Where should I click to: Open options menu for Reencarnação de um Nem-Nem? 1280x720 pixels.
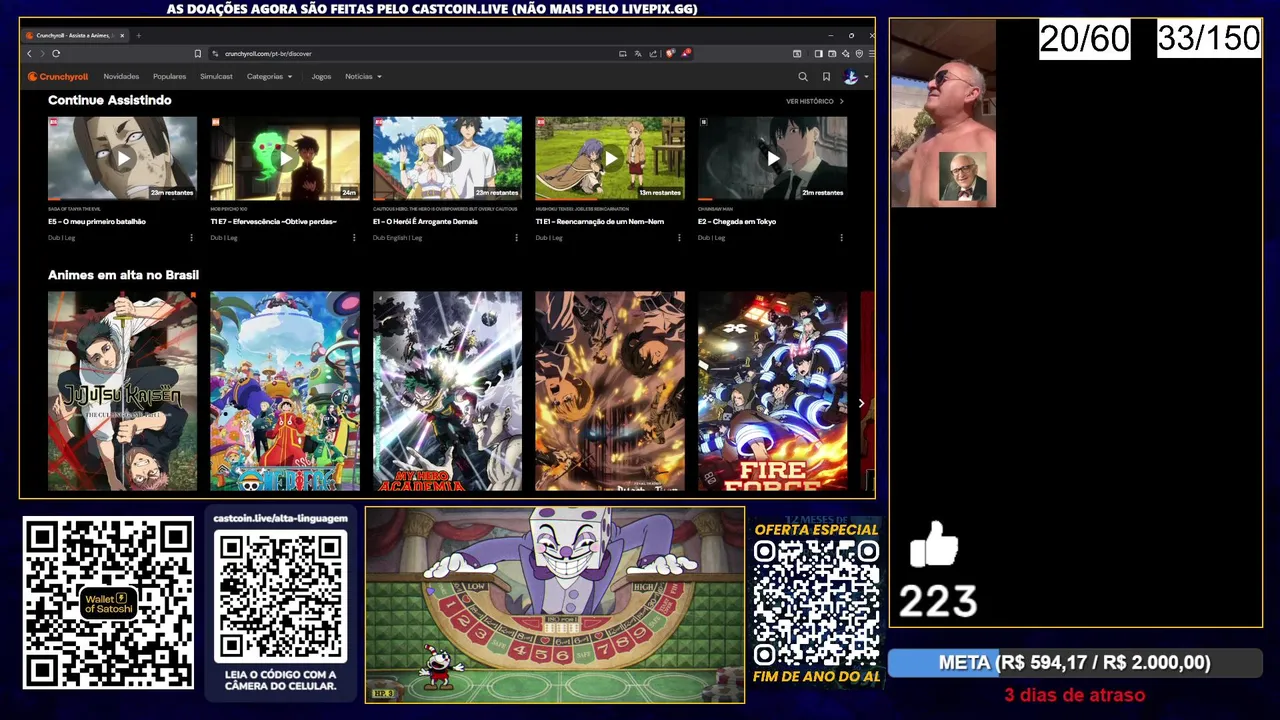(679, 238)
